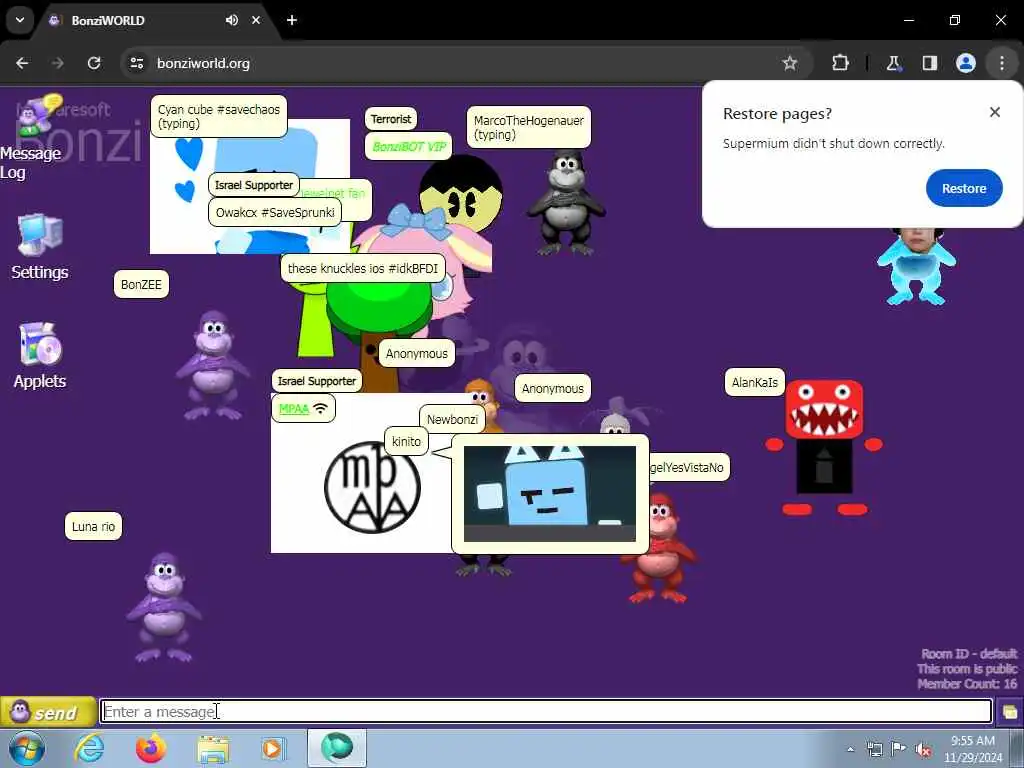Open the Chrome Labs flask icon
This screenshot has width=1024, height=768.
pyautogui.click(x=893, y=63)
